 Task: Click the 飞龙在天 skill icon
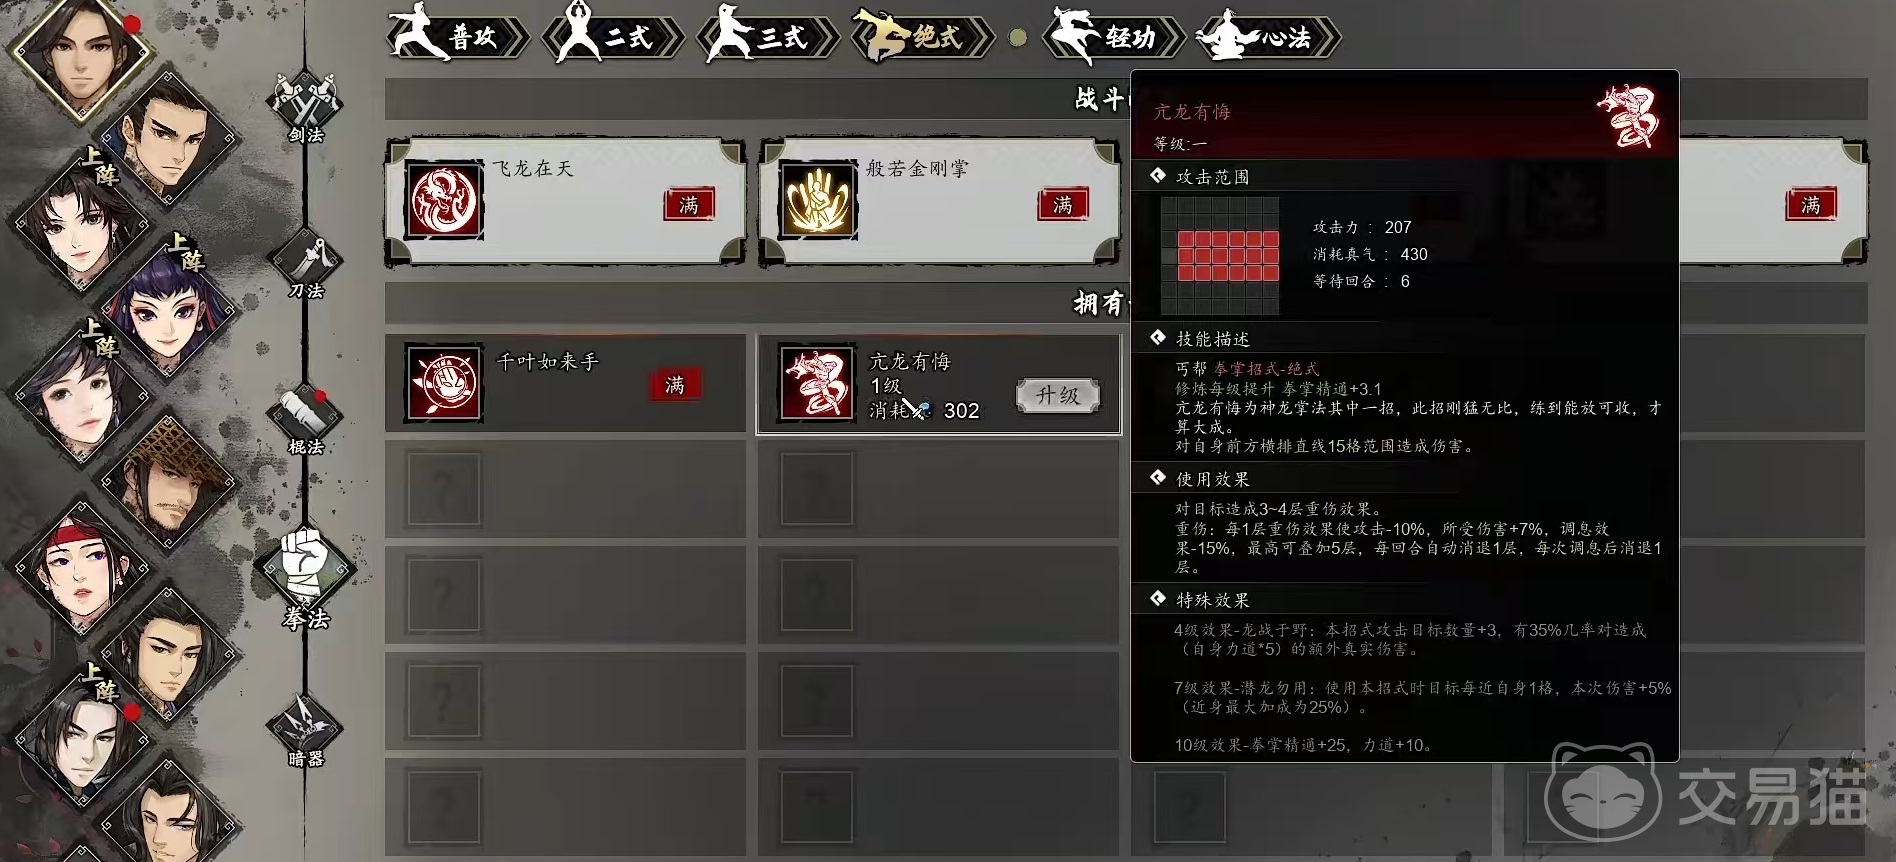444,201
